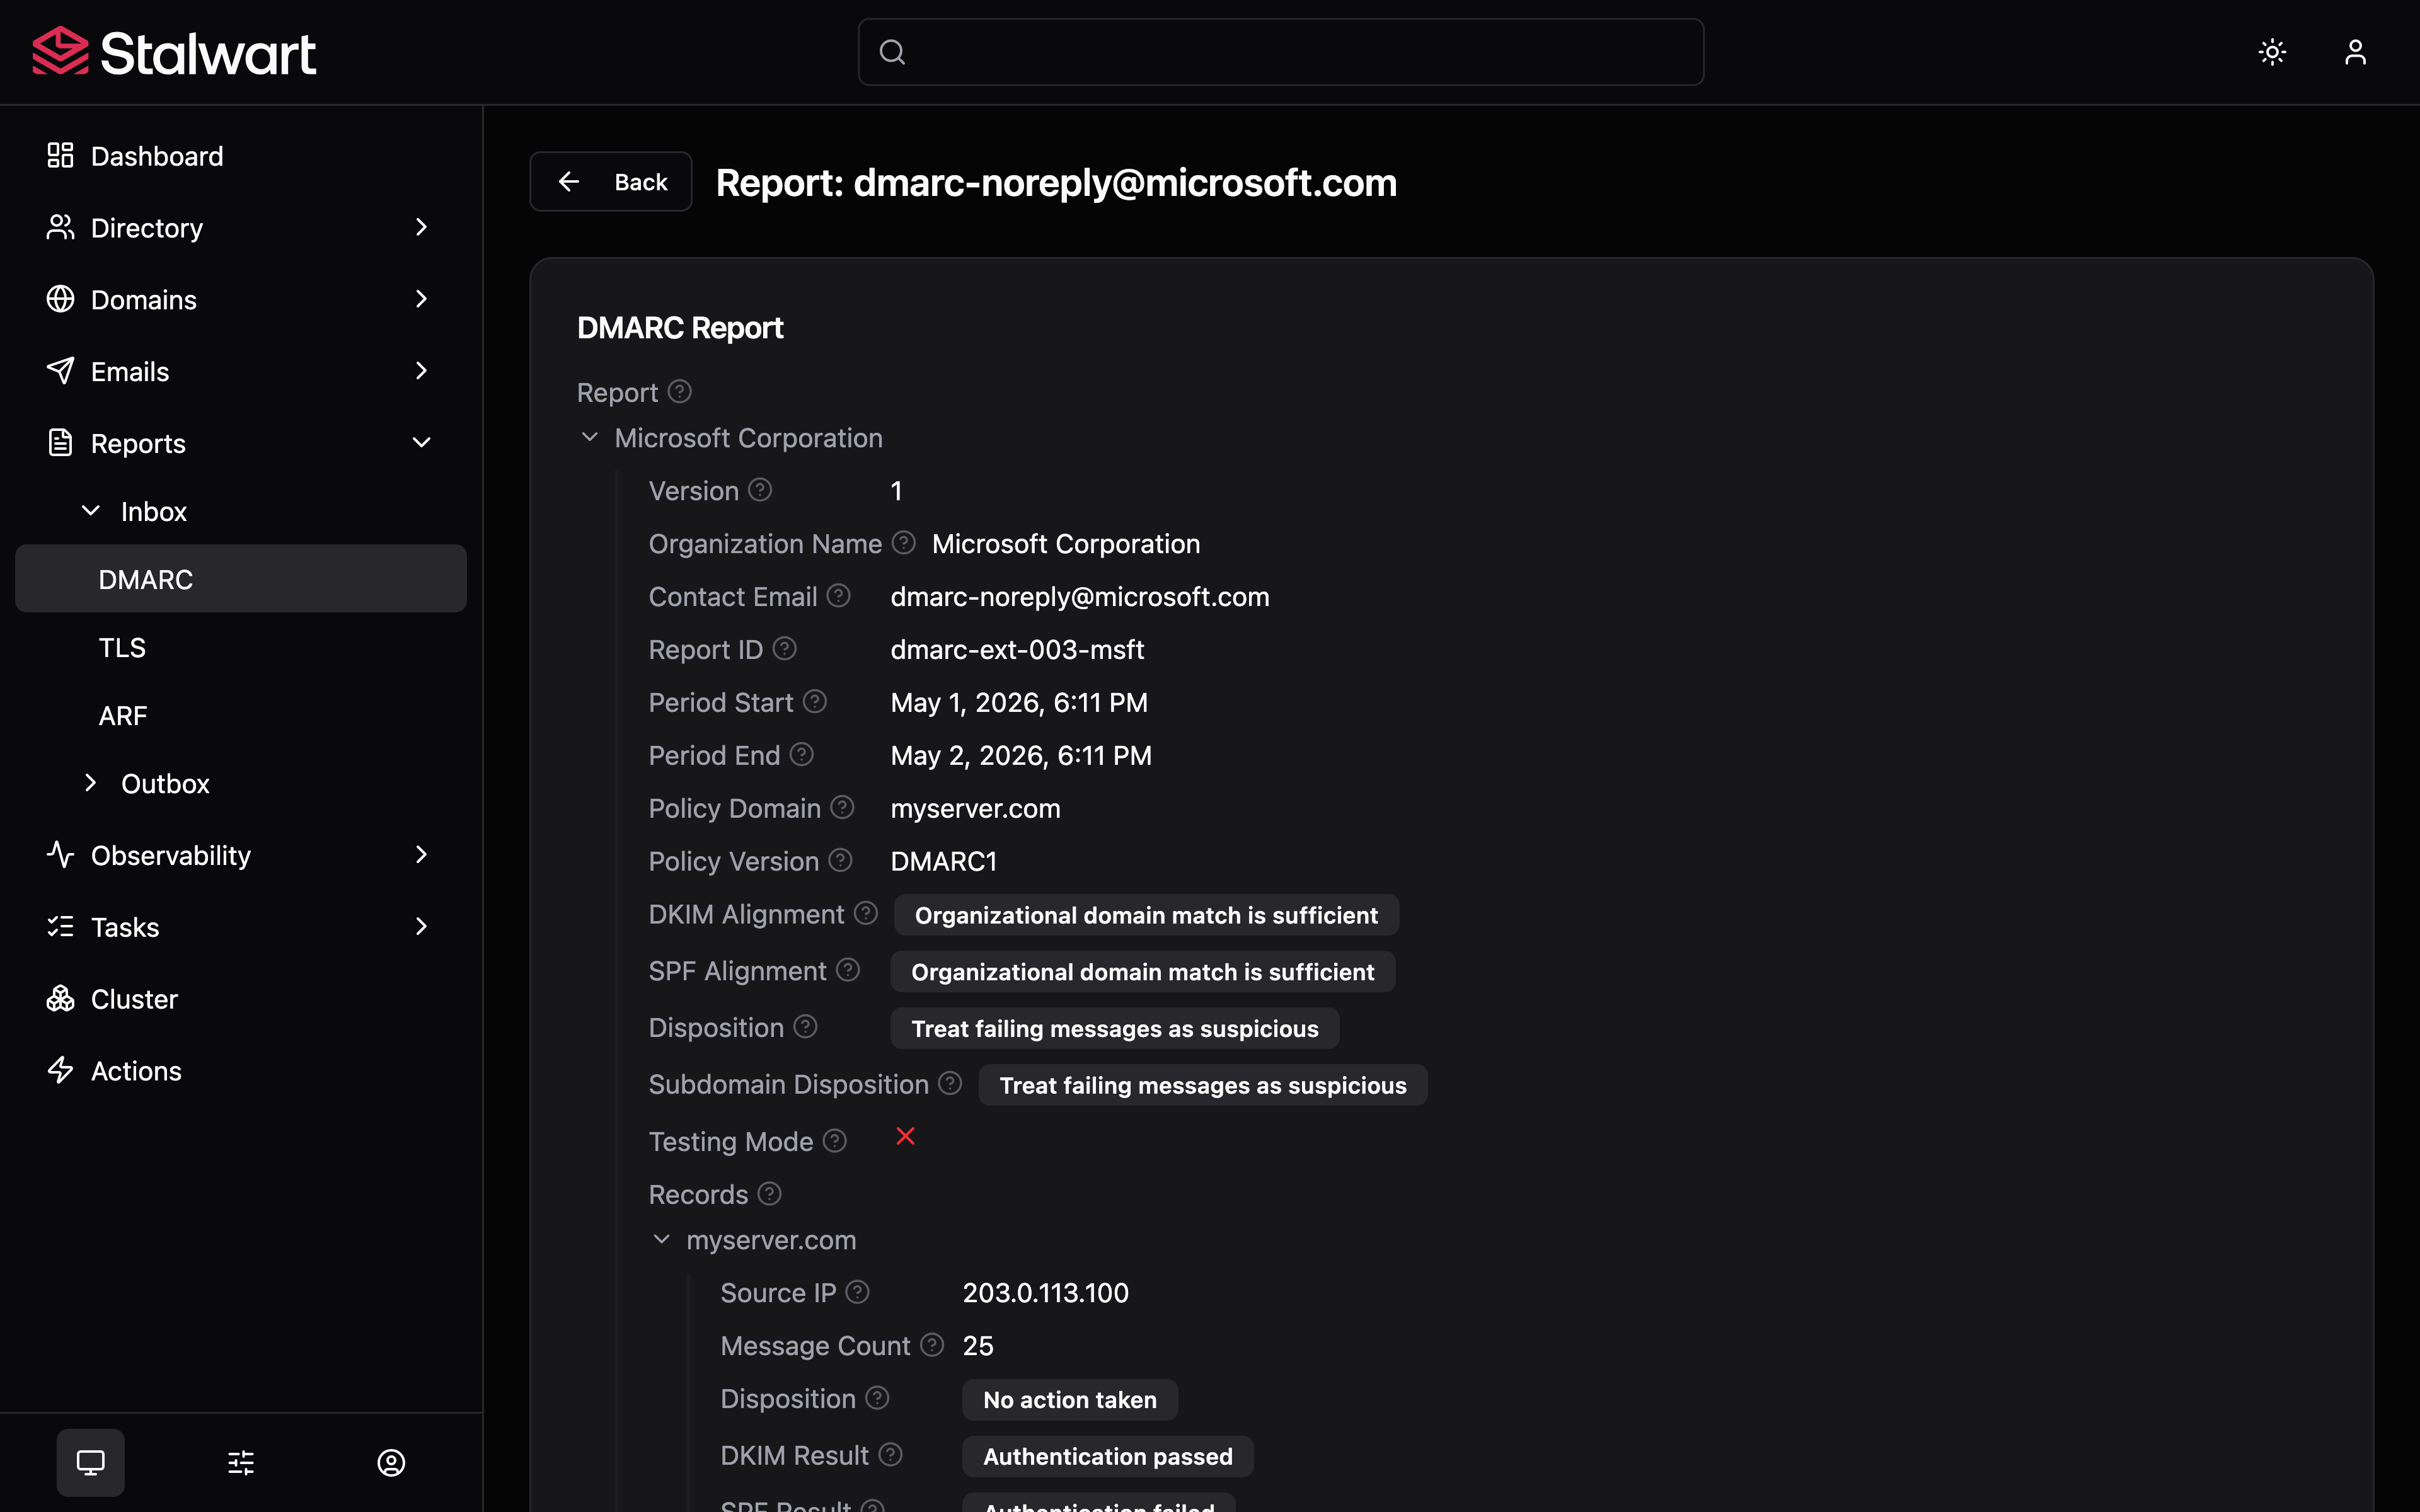
Task: Open the DMARC reports menu item
Action: click(x=241, y=579)
